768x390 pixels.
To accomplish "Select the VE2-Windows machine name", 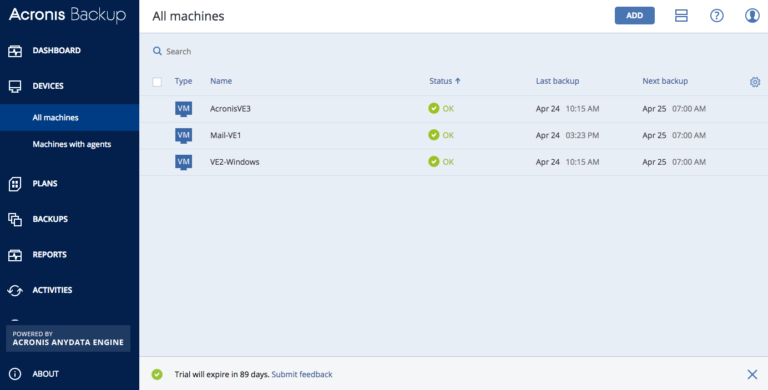I will pyautogui.click(x=235, y=162).
